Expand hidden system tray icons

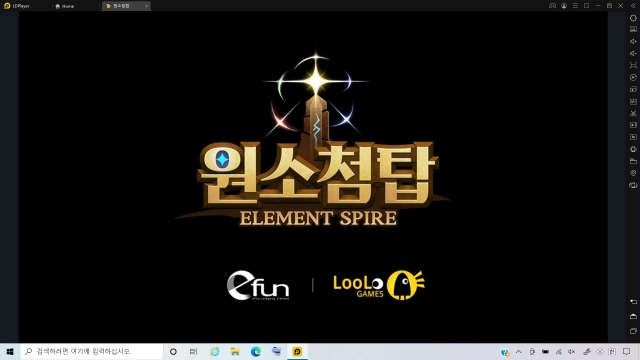[518, 351]
